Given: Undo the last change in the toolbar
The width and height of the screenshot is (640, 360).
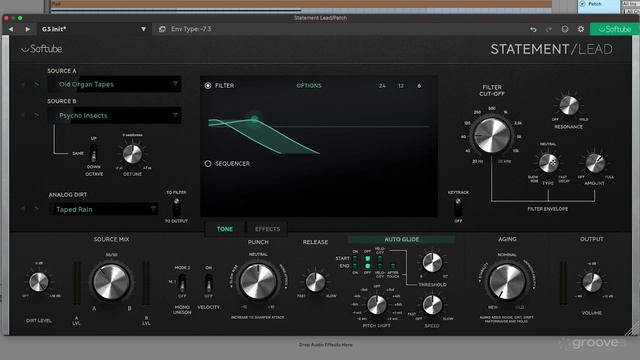Looking at the screenshot, I should (533, 29).
